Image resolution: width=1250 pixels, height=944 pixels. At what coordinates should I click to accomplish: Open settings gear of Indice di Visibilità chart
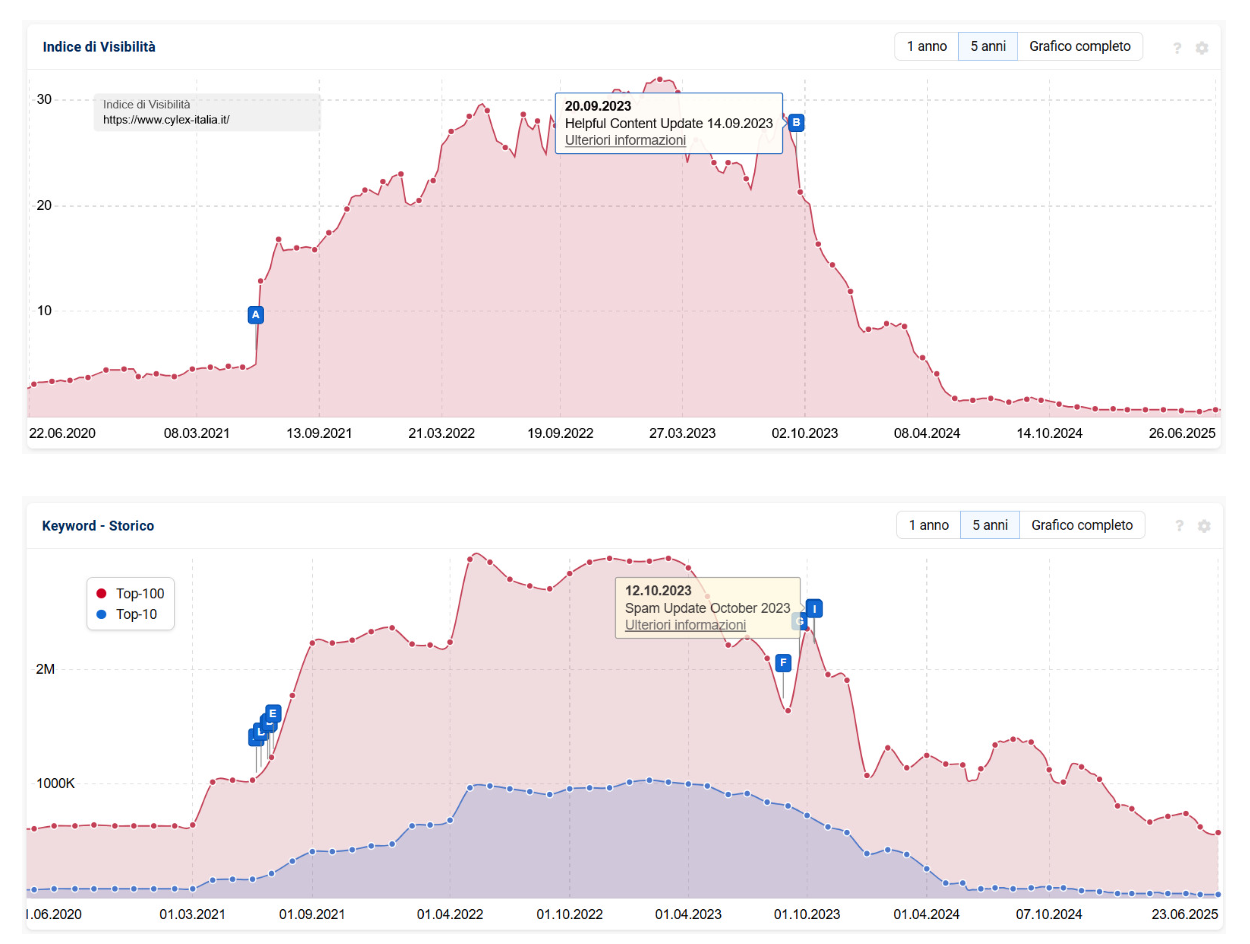click(x=1202, y=47)
